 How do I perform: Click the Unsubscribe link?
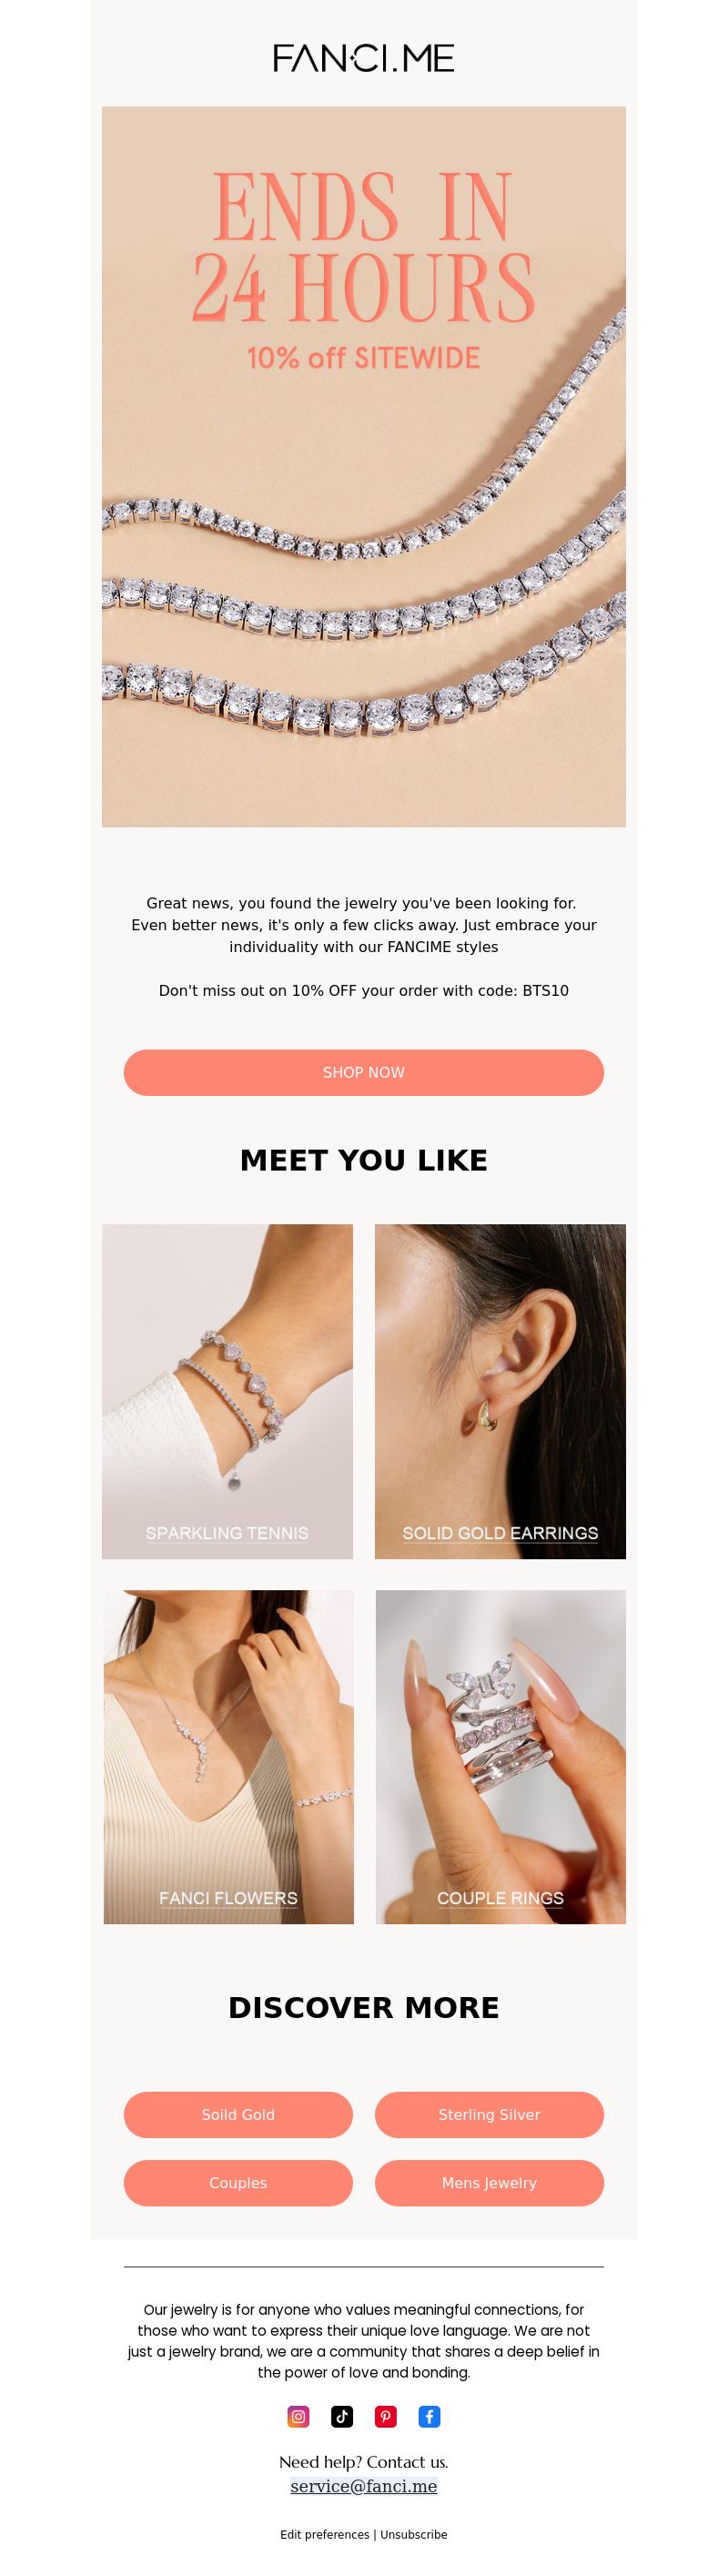pos(414,2534)
